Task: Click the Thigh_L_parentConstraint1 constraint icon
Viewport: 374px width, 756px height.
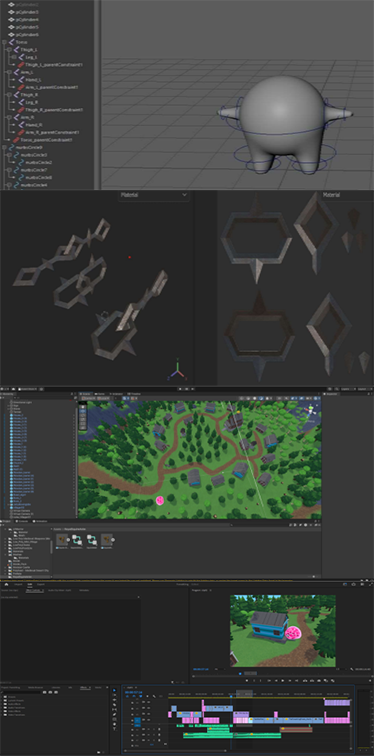Action: [21, 64]
